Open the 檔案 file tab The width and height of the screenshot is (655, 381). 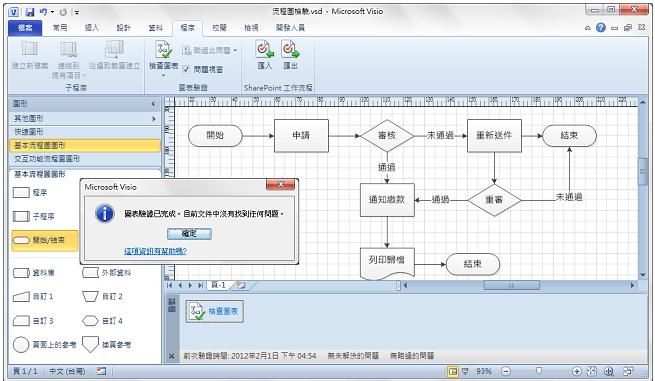pos(25,28)
